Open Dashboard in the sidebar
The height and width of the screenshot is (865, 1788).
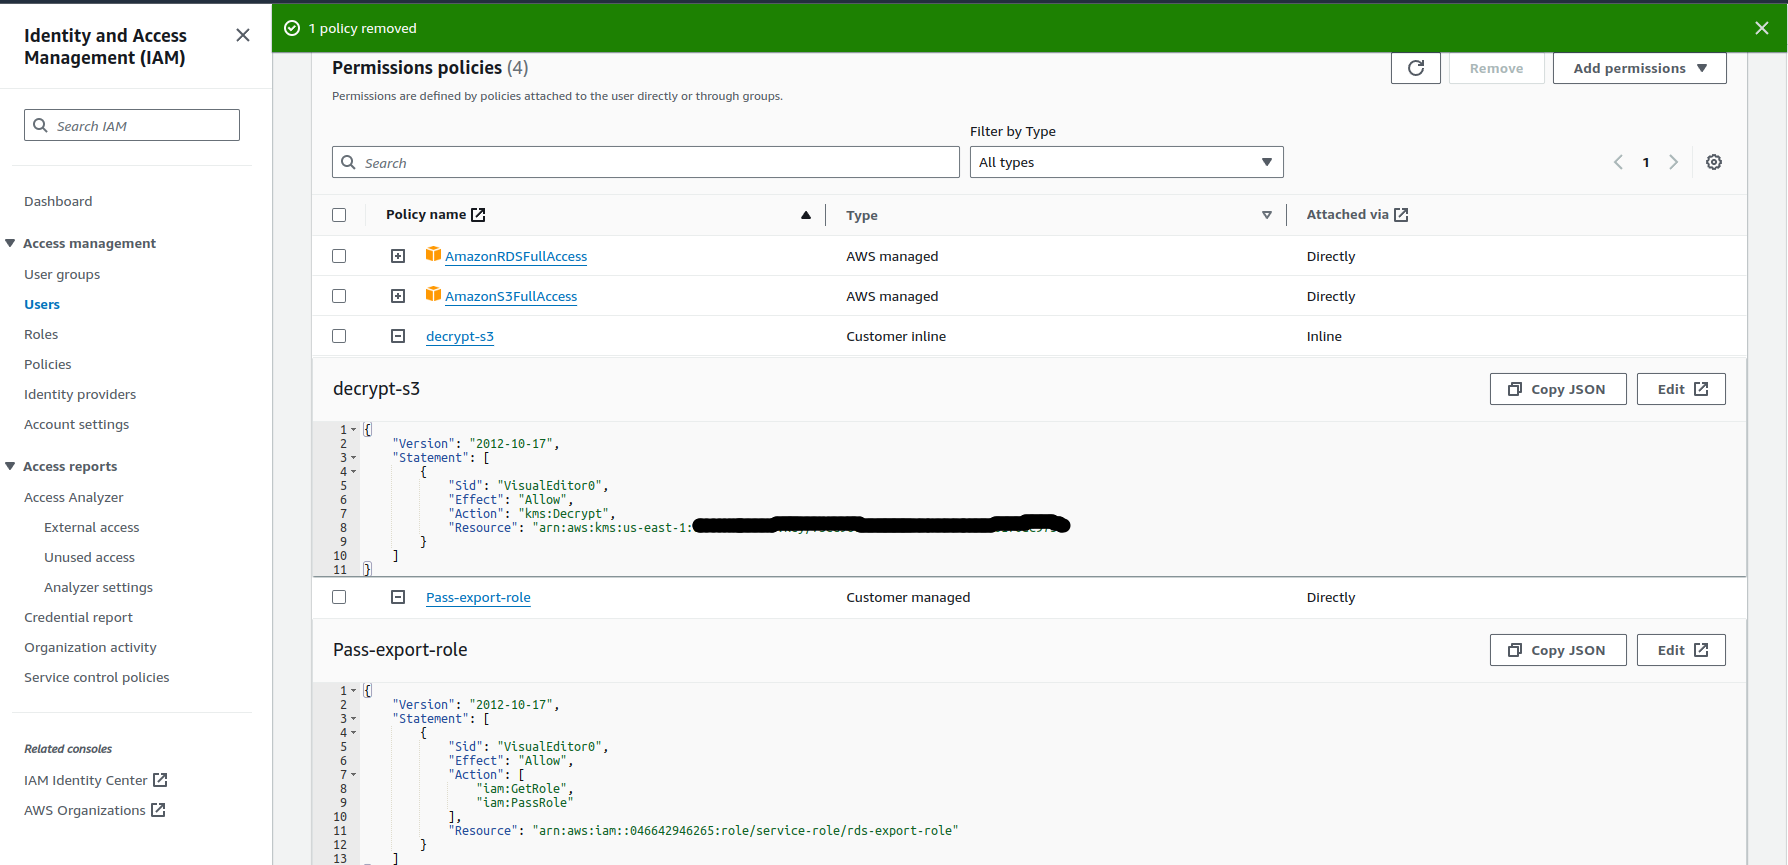pos(58,201)
